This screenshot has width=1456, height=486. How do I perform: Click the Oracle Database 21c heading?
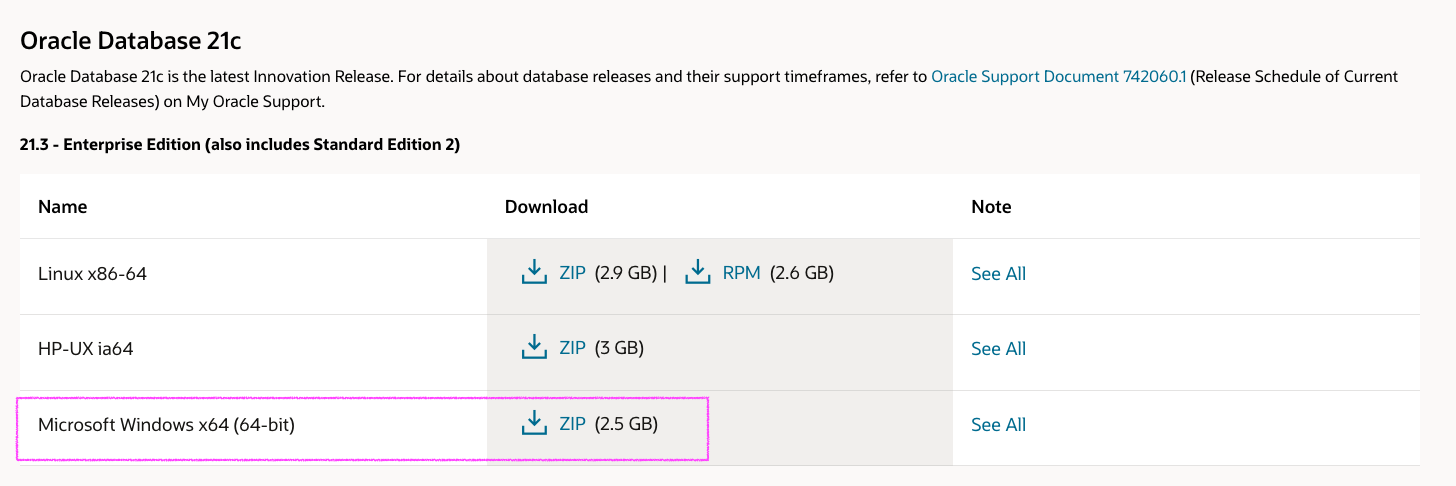point(131,41)
